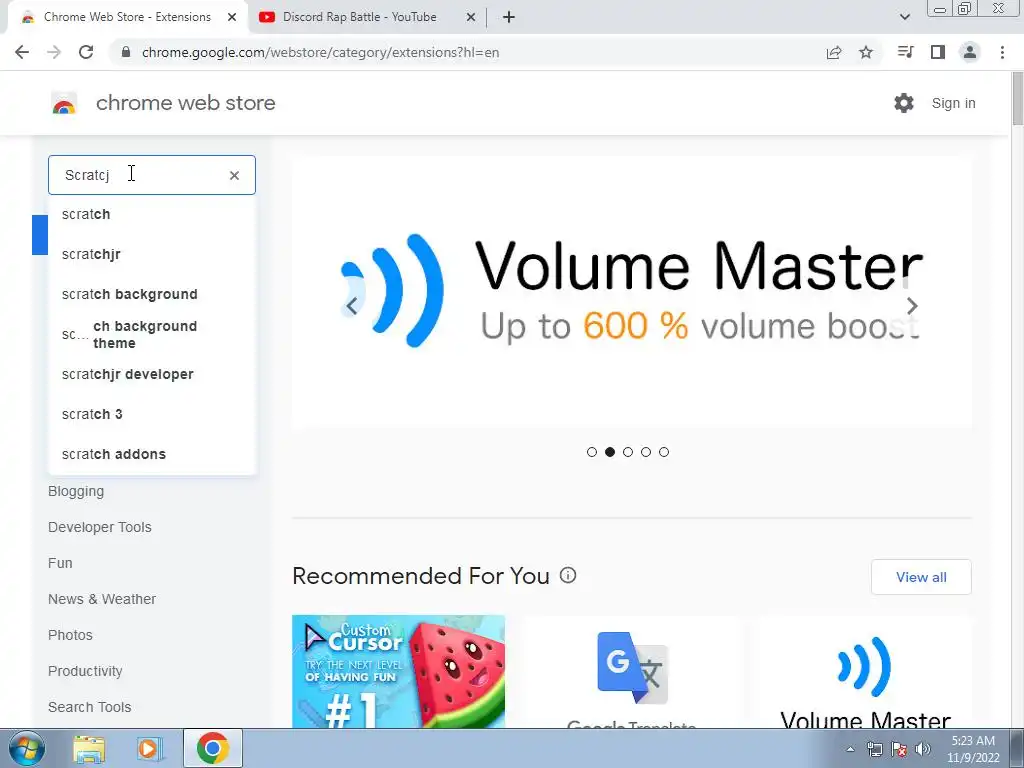
Task: Open the Custom Cursor extension card
Action: (398, 671)
